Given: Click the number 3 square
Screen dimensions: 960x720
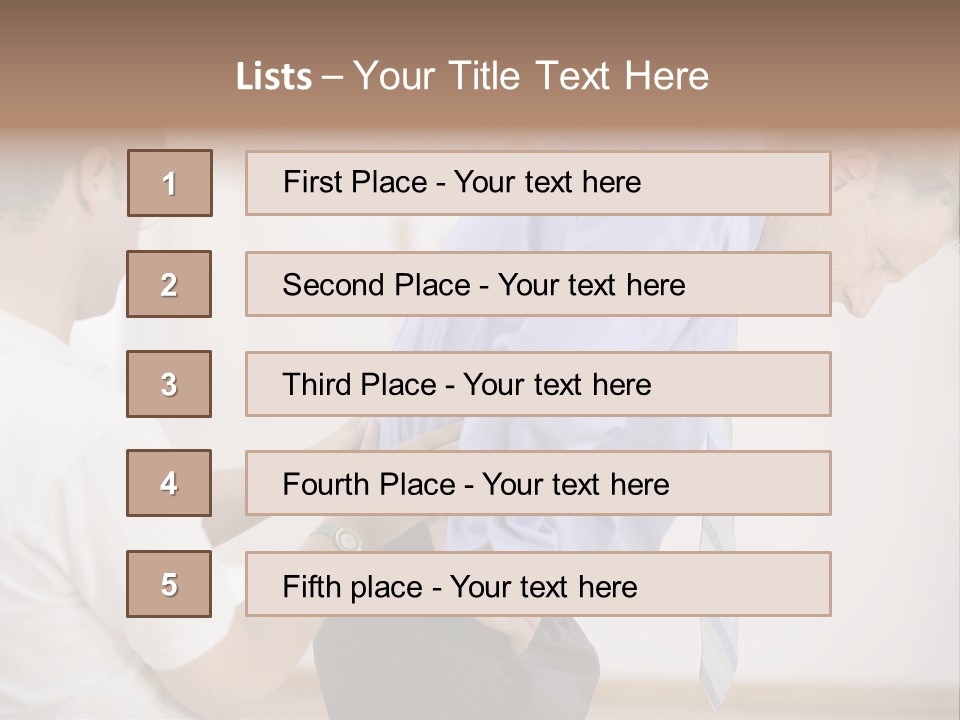Looking at the screenshot, I should pyautogui.click(x=169, y=384).
